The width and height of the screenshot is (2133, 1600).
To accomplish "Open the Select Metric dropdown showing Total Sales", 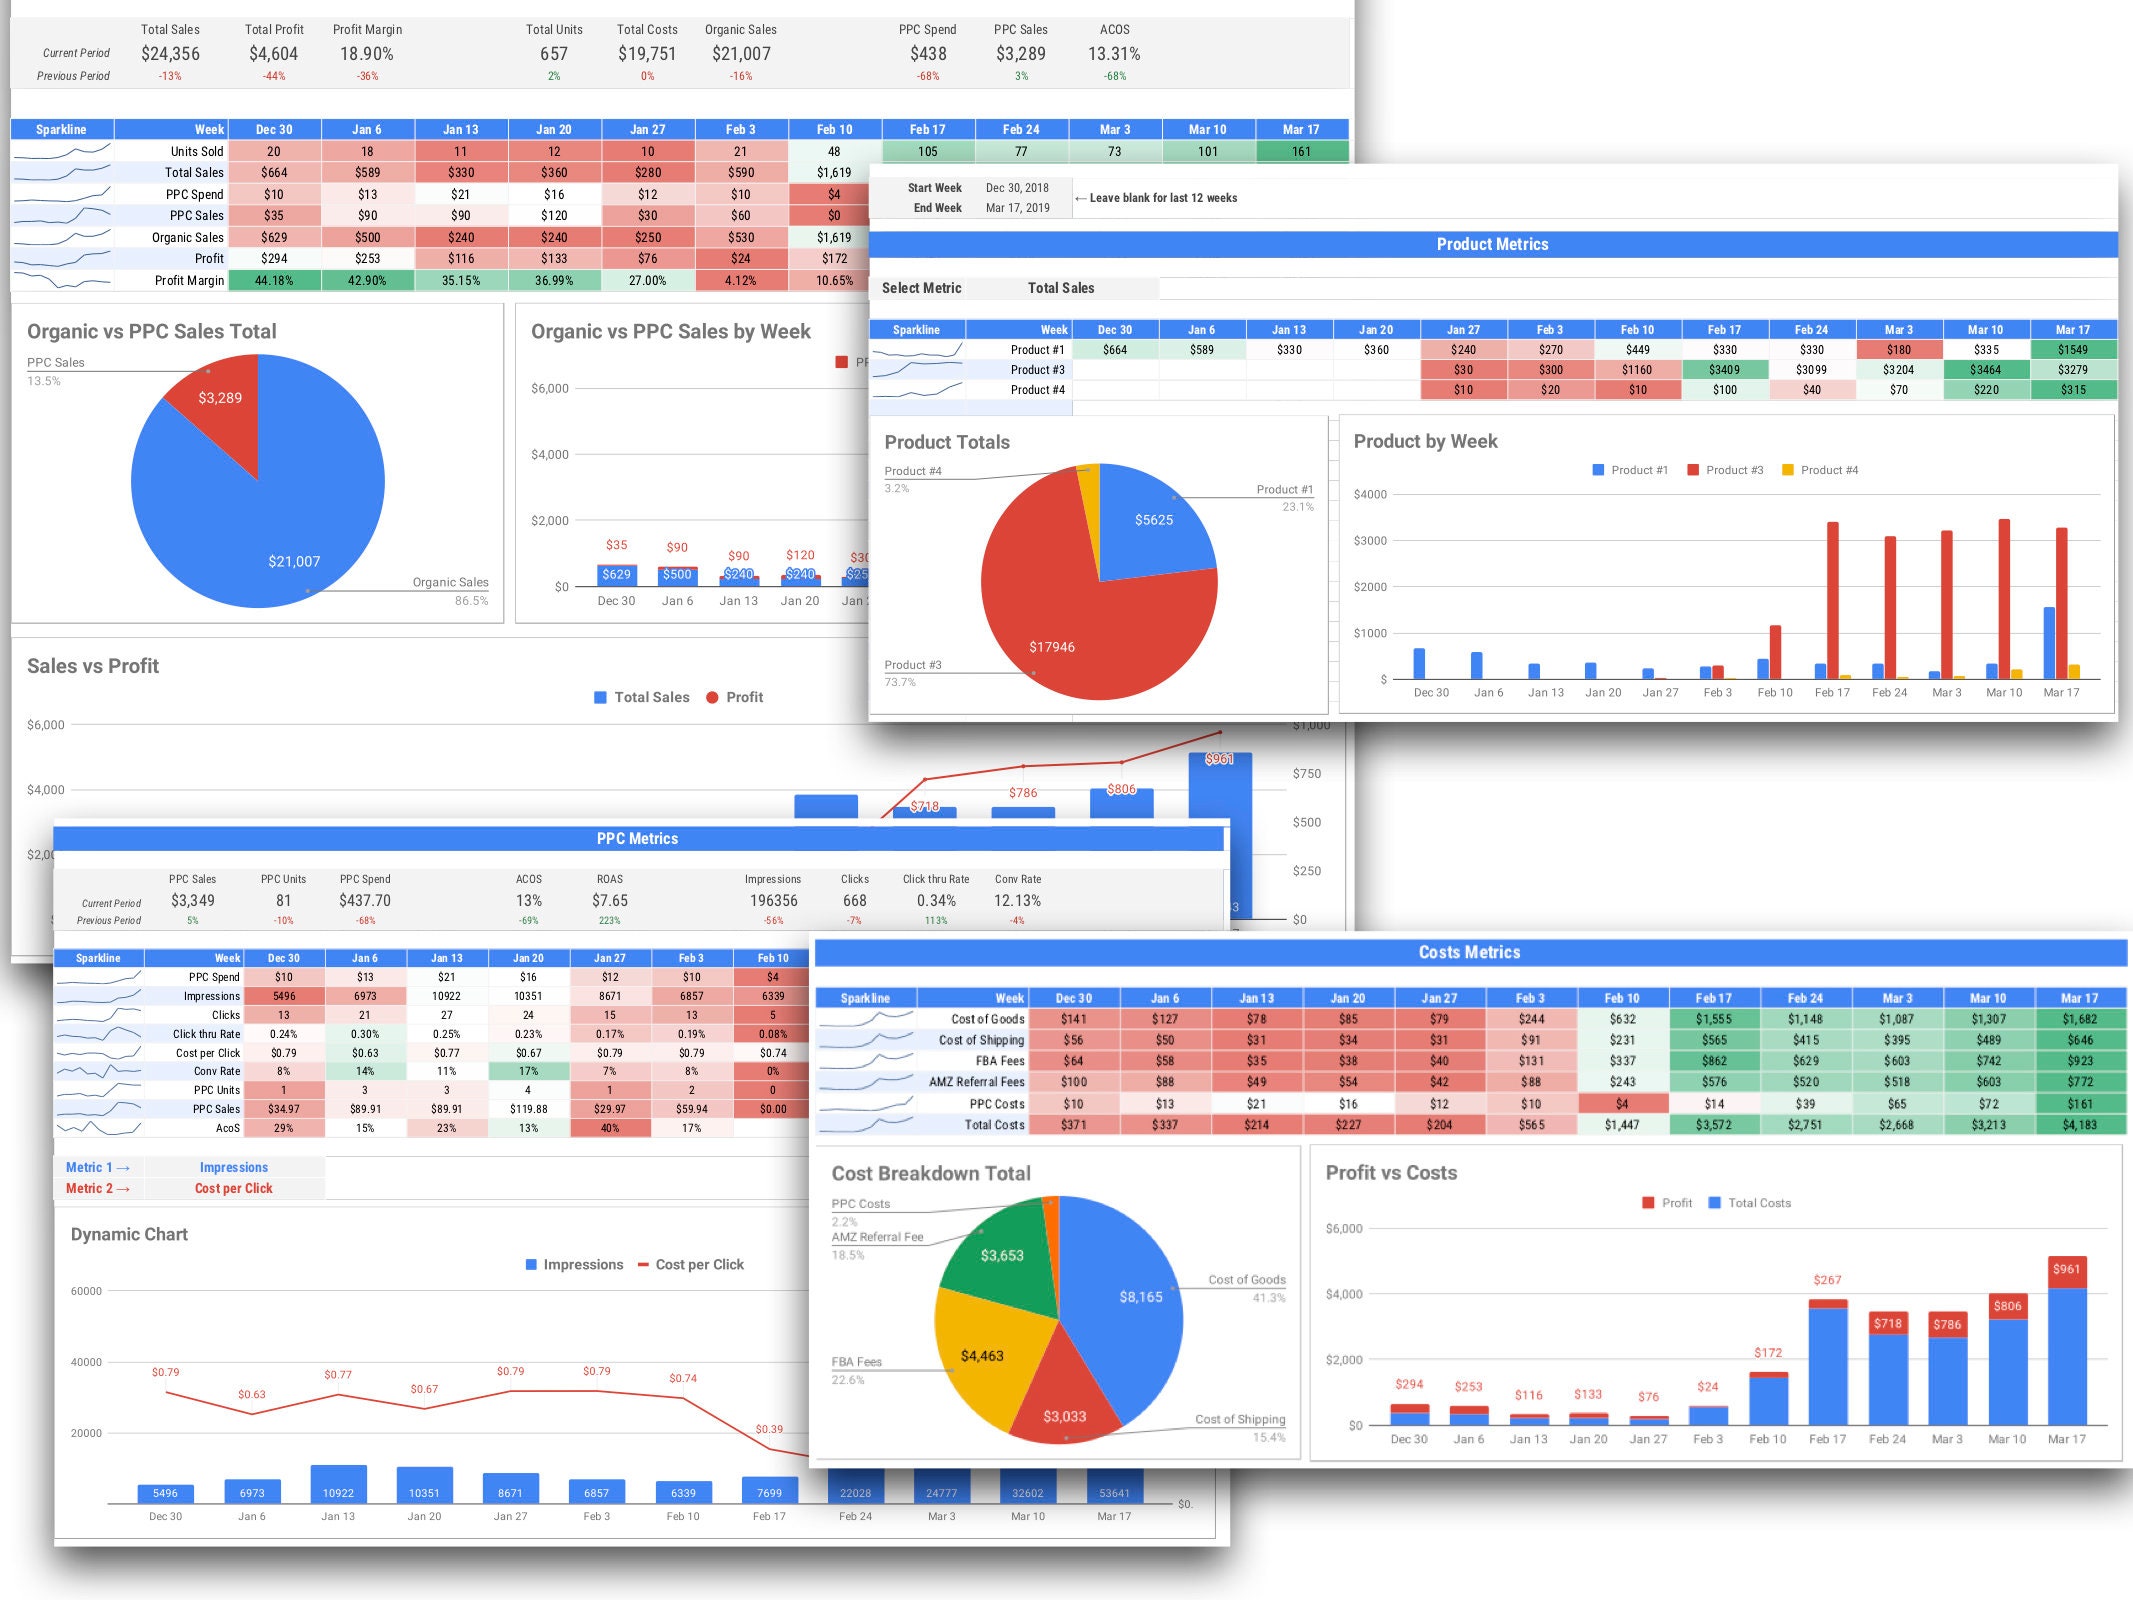I will click(x=1060, y=288).
